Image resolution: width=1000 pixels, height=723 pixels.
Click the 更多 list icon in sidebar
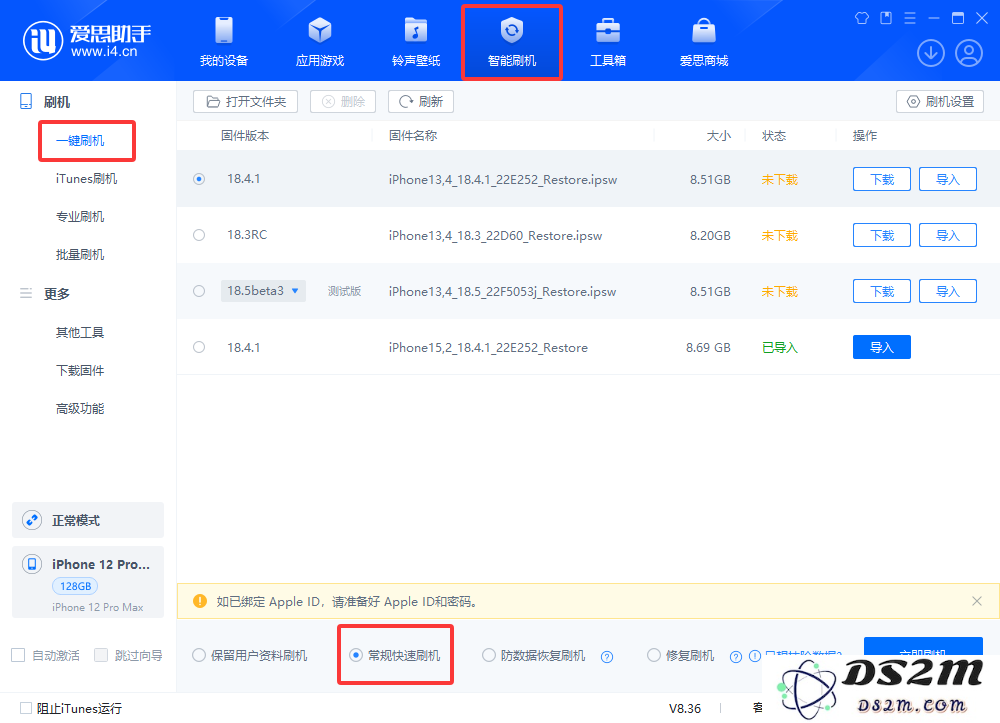coord(26,293)
